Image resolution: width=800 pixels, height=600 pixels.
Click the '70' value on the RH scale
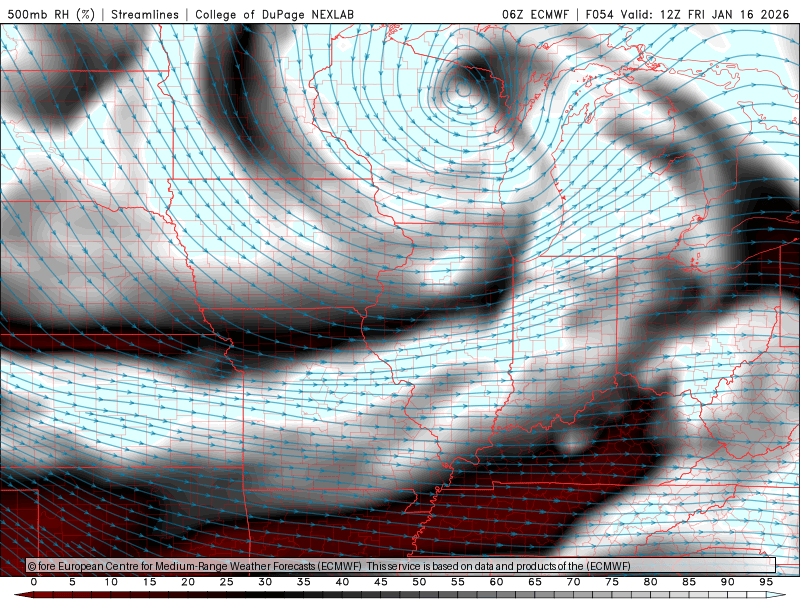(573, 582)
